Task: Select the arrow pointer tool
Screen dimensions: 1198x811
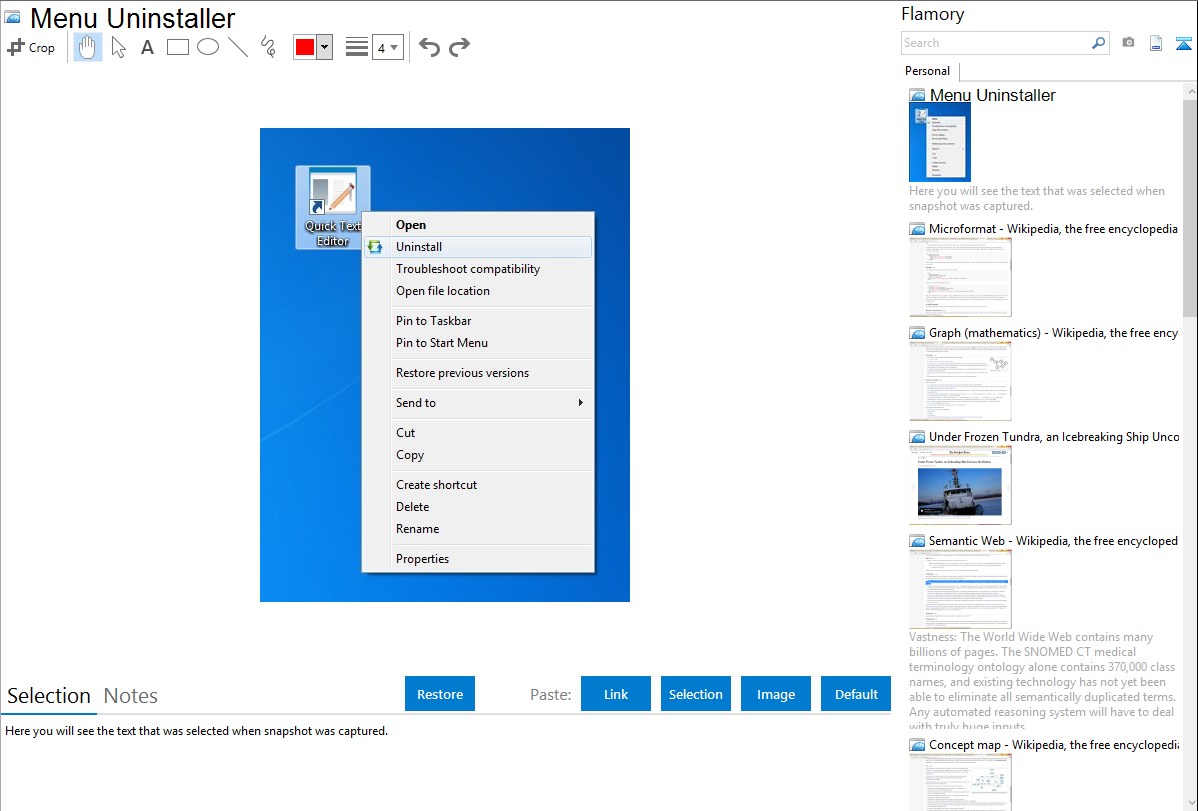Action: point(118,47)
